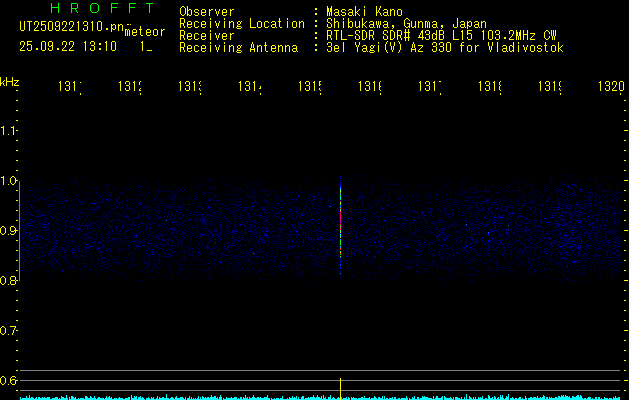
Task: Select the 0.9 kHz axis tick
Action: (x=9, y=231)
